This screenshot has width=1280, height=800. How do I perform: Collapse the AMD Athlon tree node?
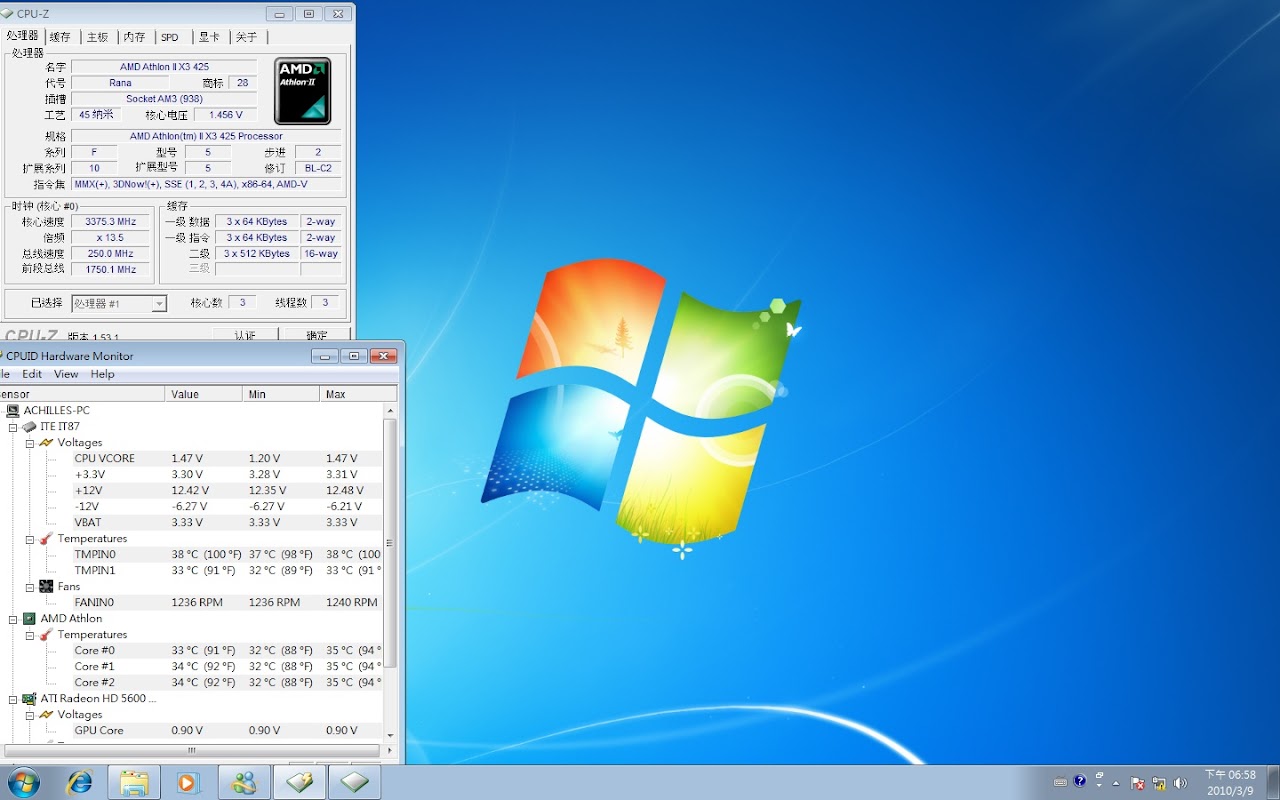(x=13, y=618)
